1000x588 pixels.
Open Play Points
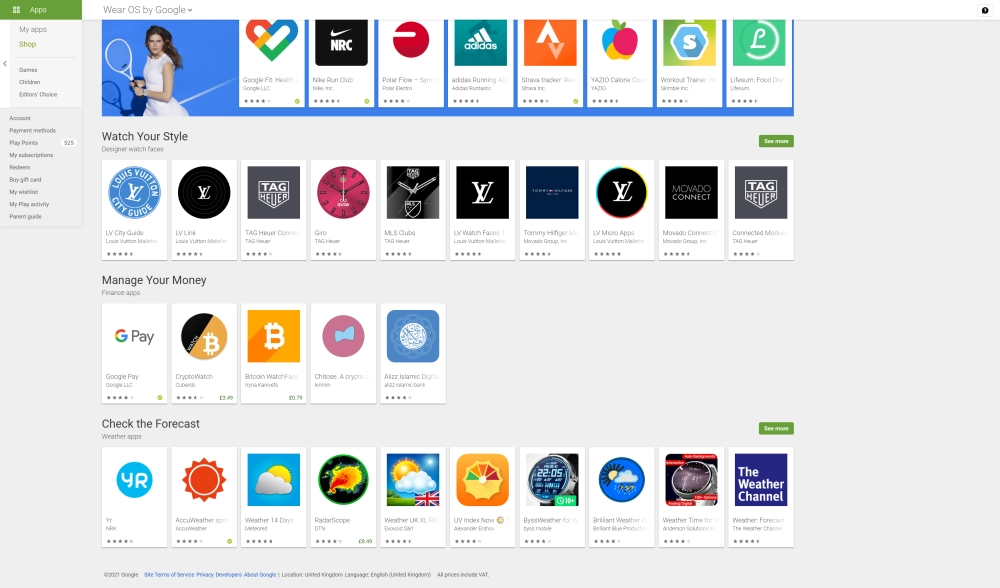(24, 143)
